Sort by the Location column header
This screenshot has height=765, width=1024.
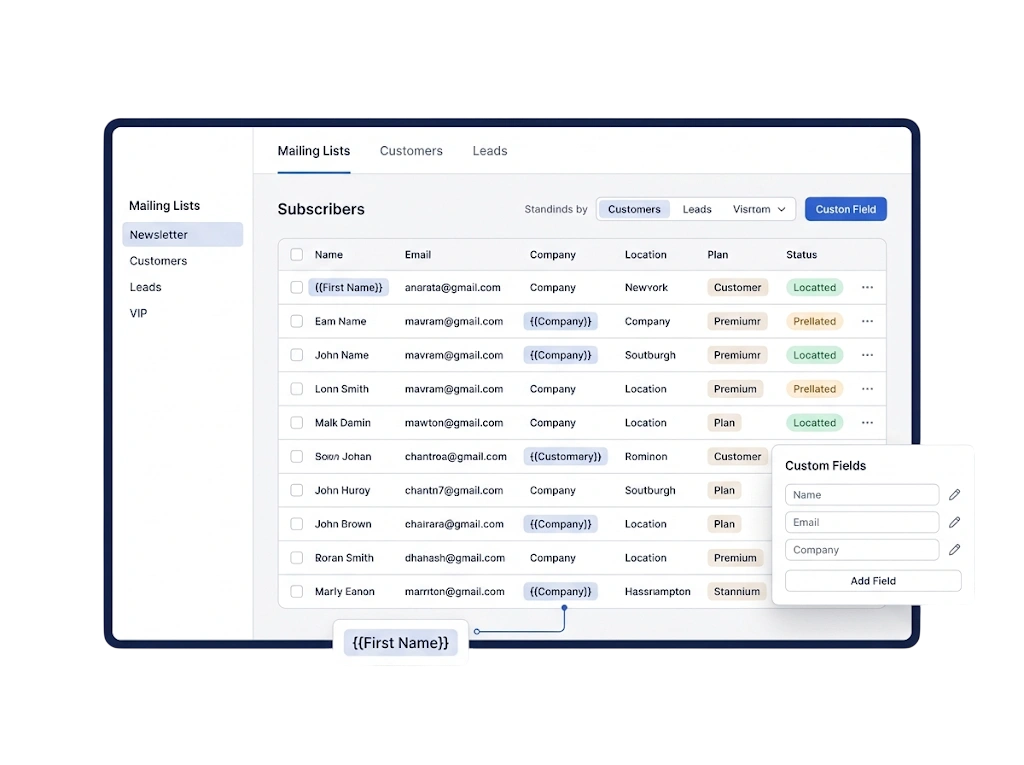pos(645,255)
